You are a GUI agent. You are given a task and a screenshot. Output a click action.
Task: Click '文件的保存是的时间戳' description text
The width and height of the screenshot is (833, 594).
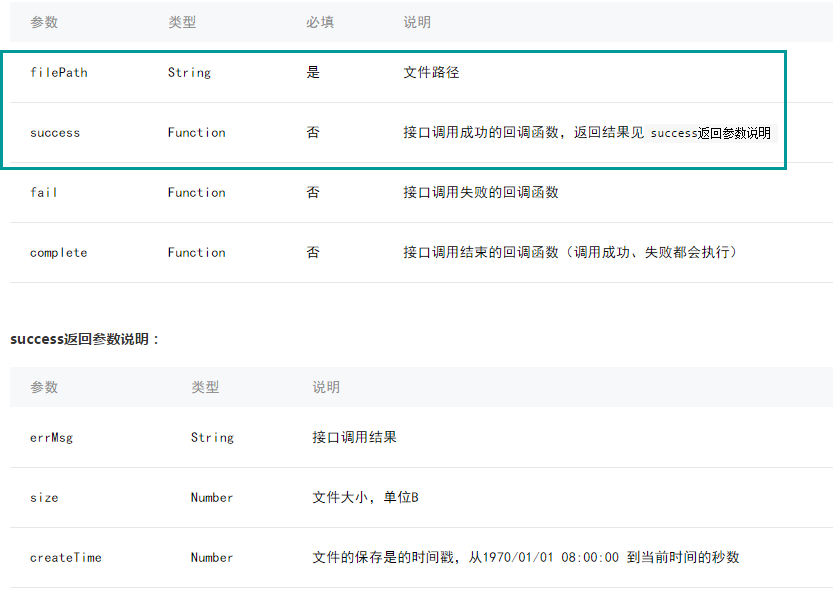(x=382, y=557)
